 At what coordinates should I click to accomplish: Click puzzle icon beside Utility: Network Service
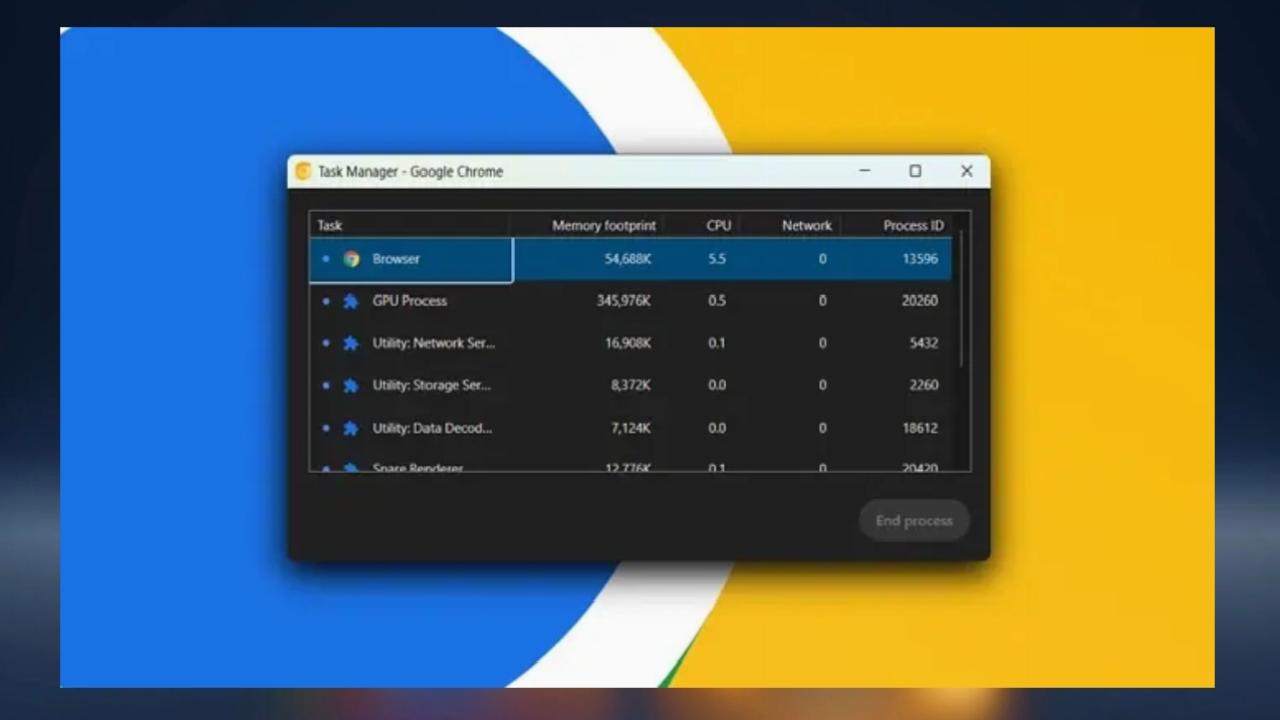tap(351, 343)
